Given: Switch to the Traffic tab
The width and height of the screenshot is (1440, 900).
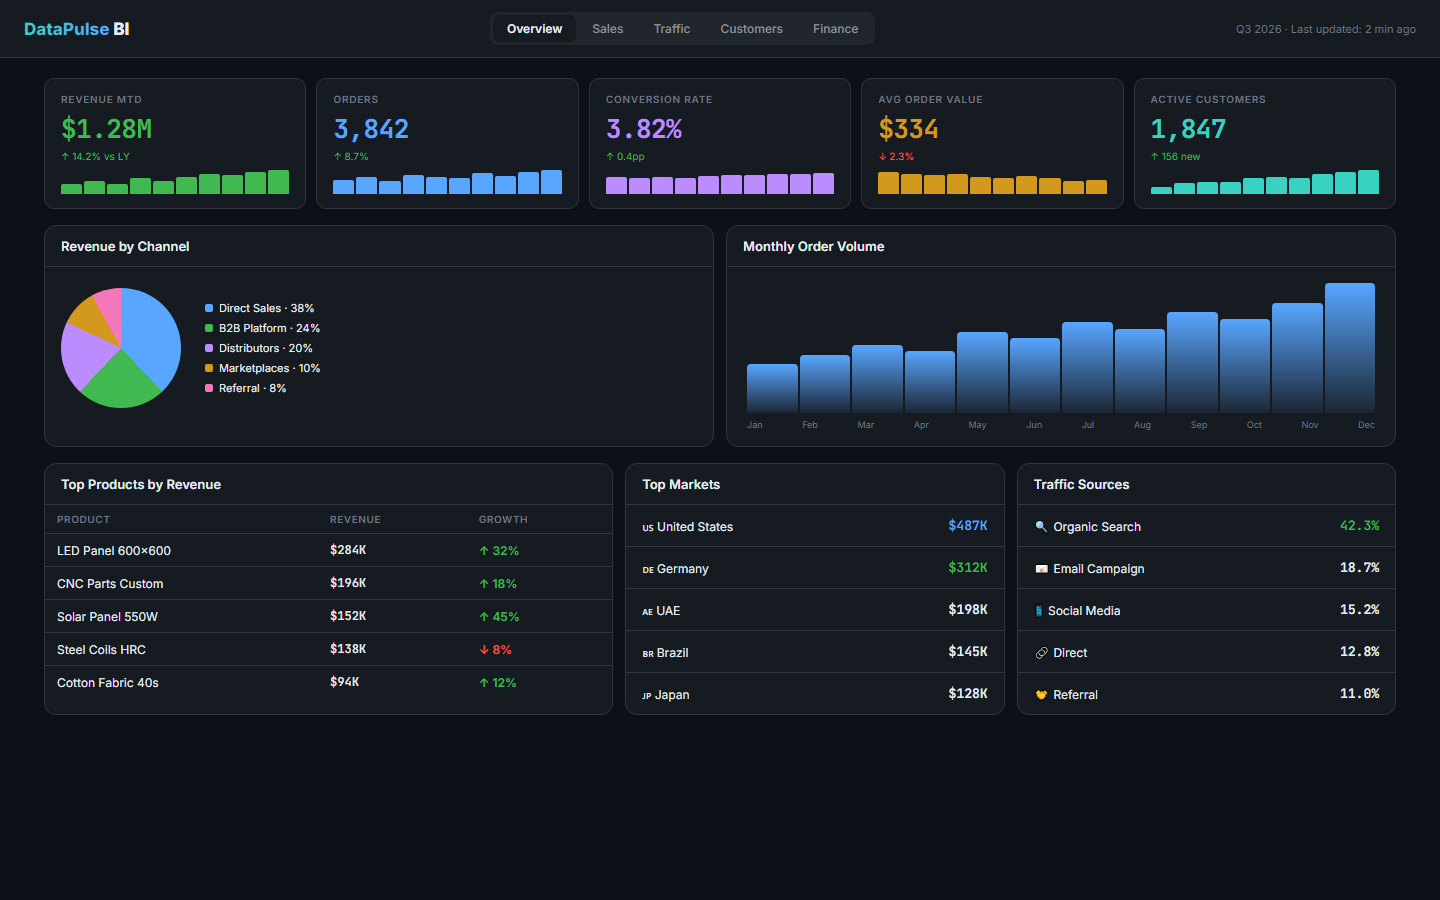Looking at the screenshot, I should coord(672,29).
